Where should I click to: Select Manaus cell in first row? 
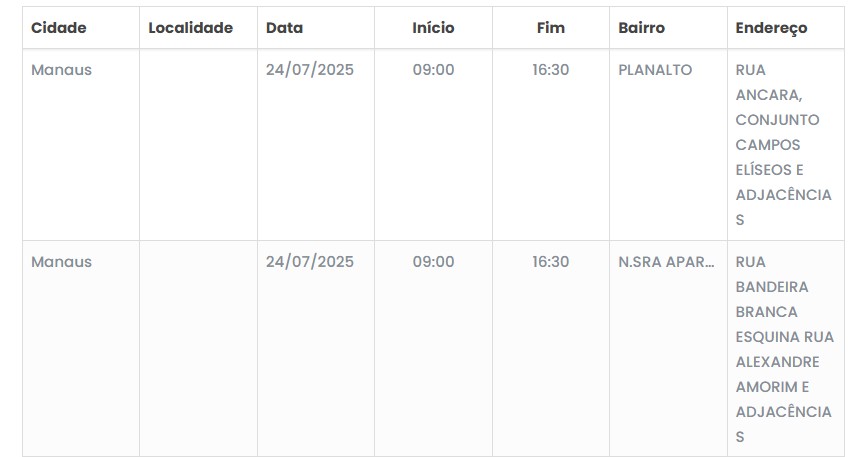(61, 70)
